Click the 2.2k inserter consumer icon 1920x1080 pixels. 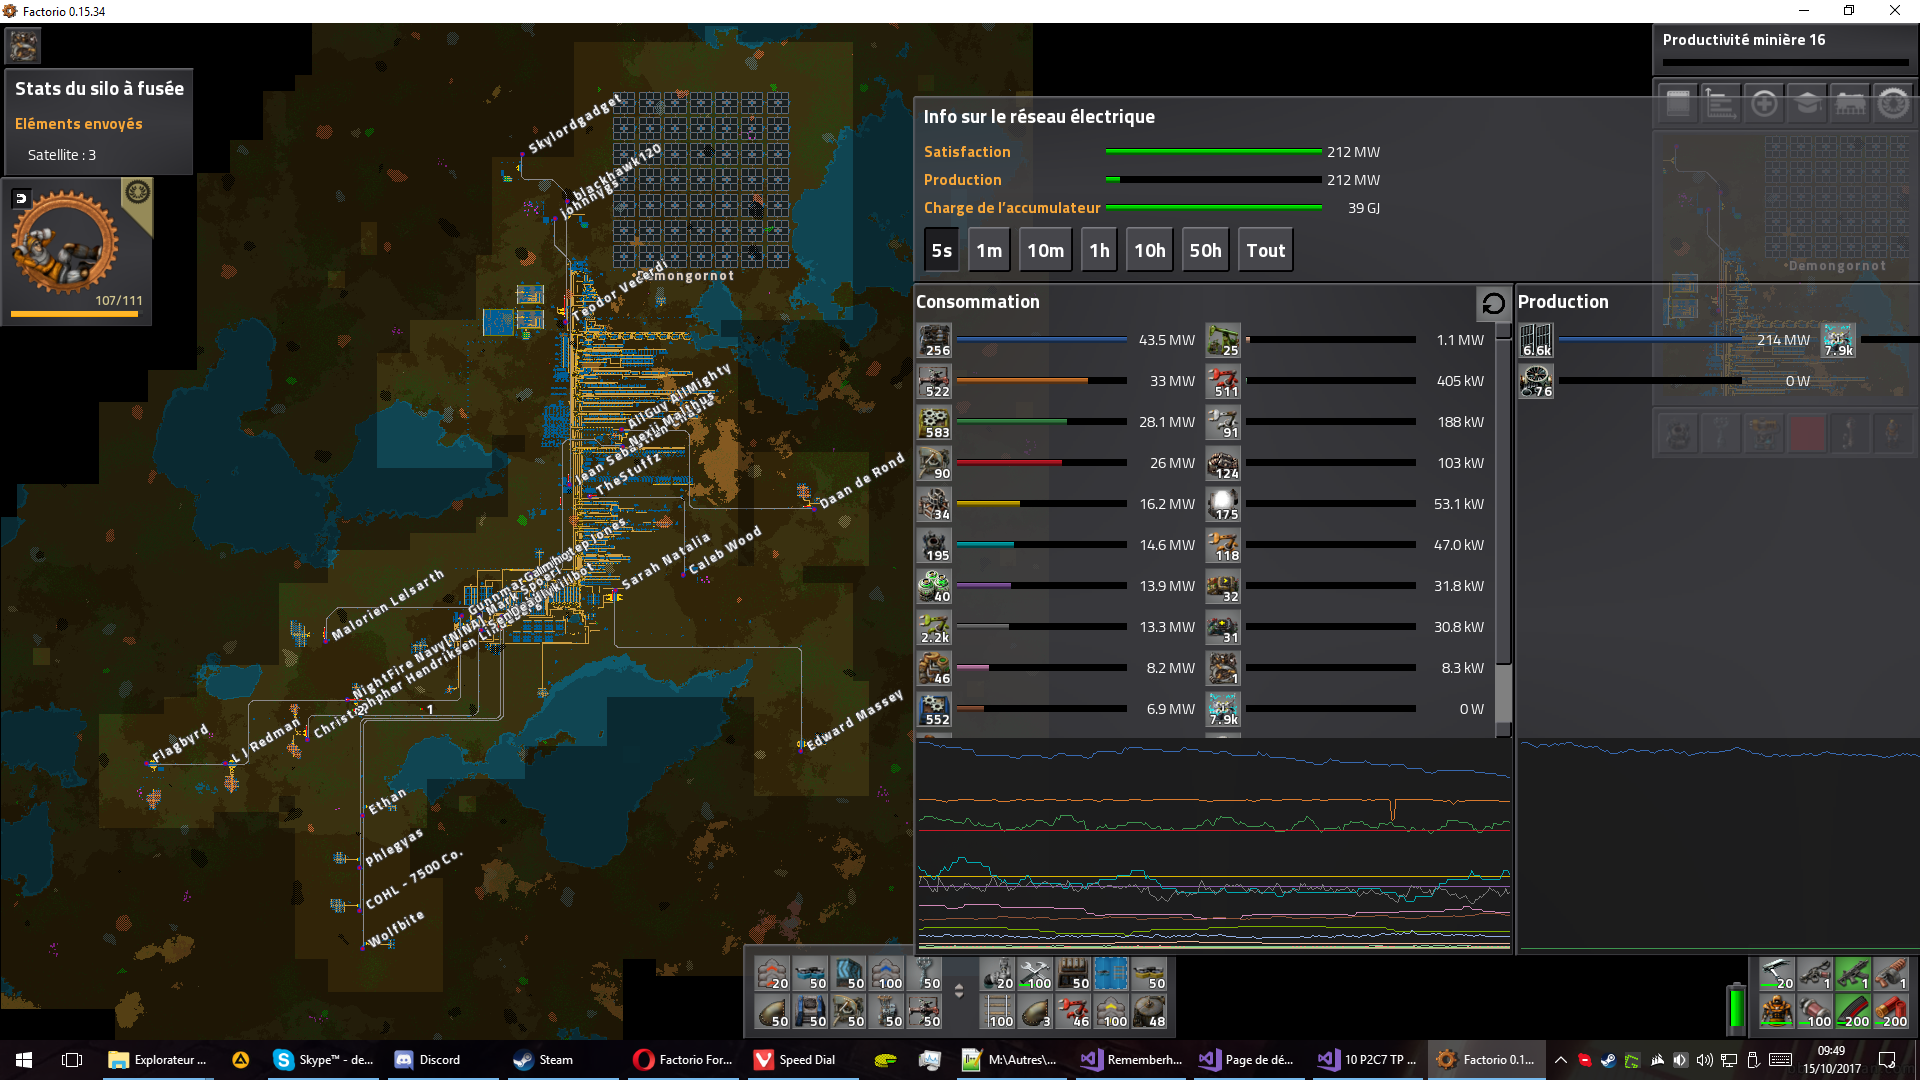(934, 627)
